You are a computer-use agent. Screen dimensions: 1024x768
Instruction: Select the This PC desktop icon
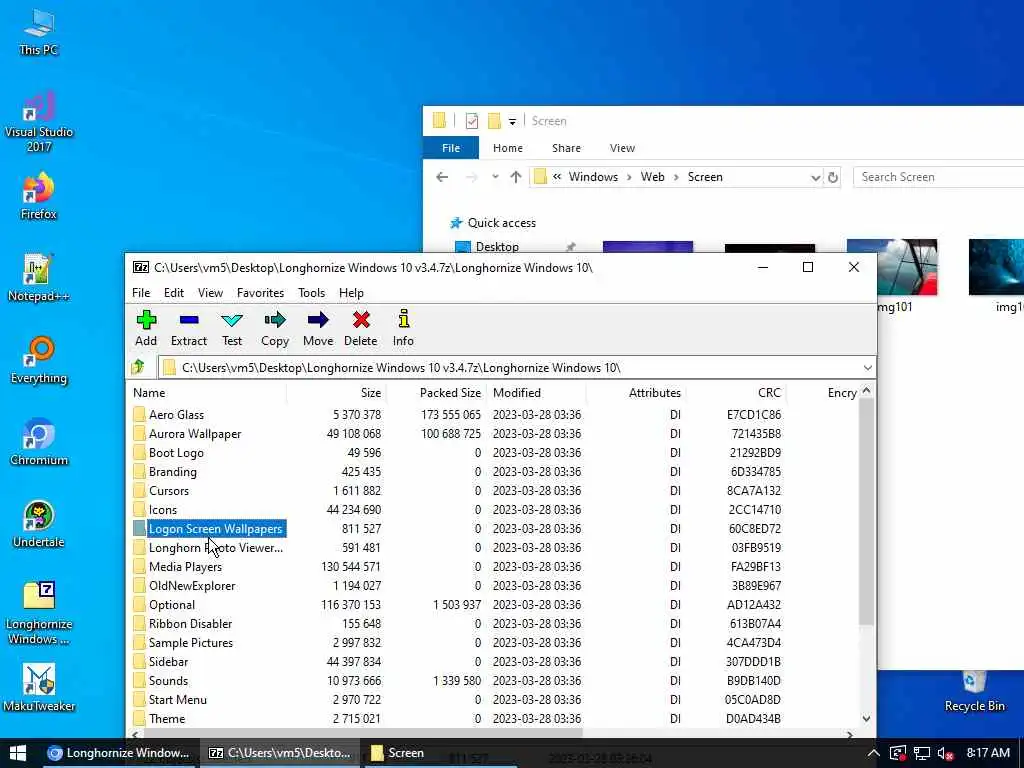coord(39,32)
